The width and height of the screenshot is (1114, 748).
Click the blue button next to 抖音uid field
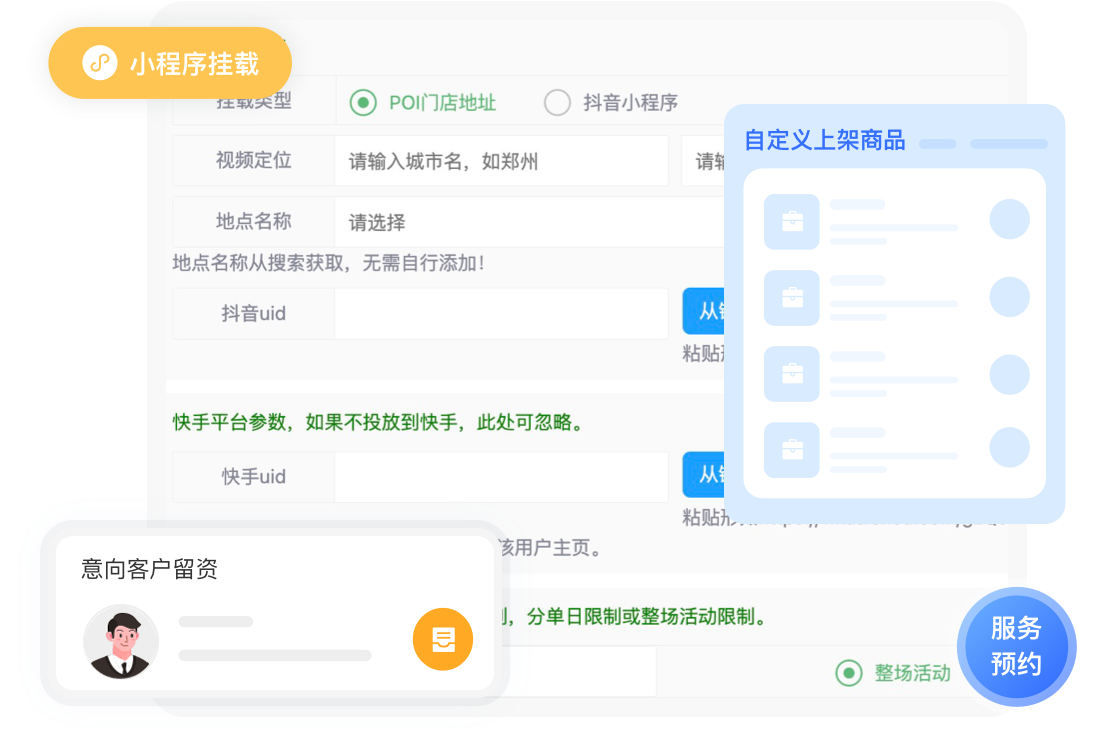pos(704,312)
